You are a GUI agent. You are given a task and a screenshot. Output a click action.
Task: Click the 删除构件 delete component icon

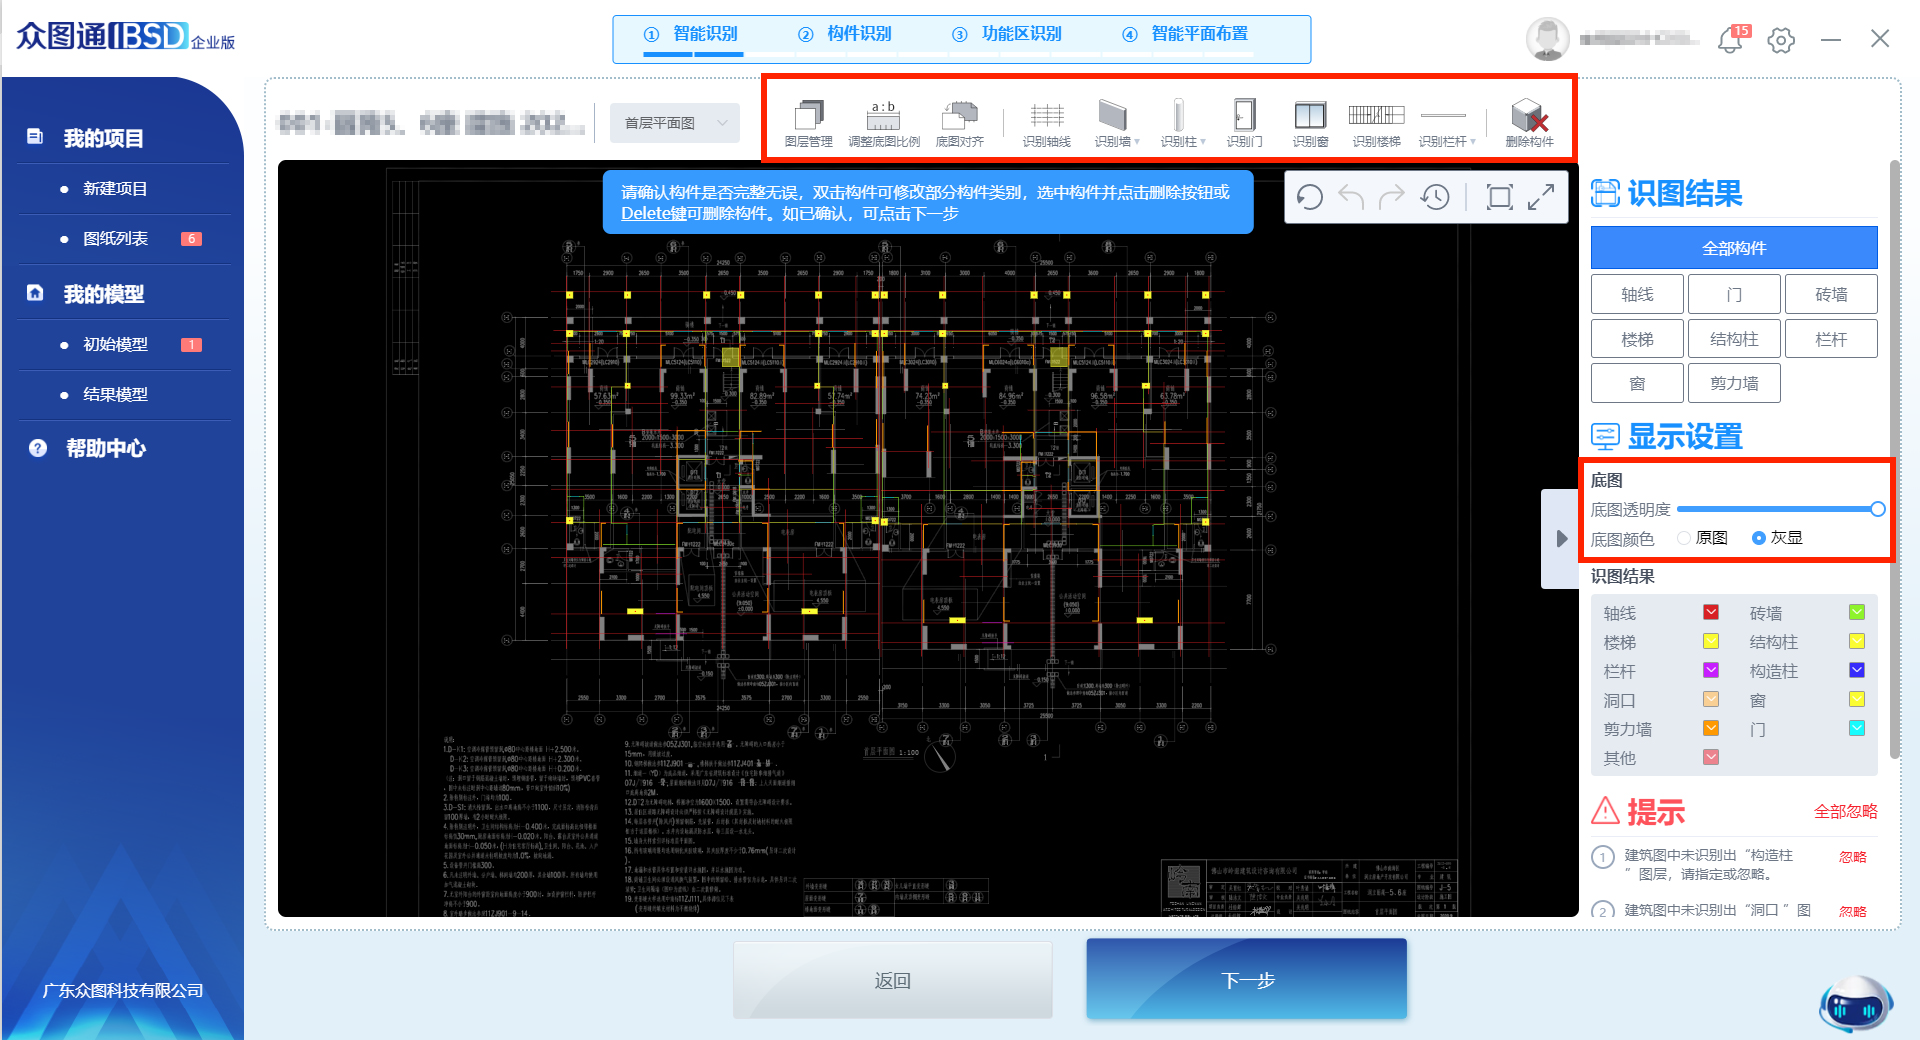coord(1529,123)
